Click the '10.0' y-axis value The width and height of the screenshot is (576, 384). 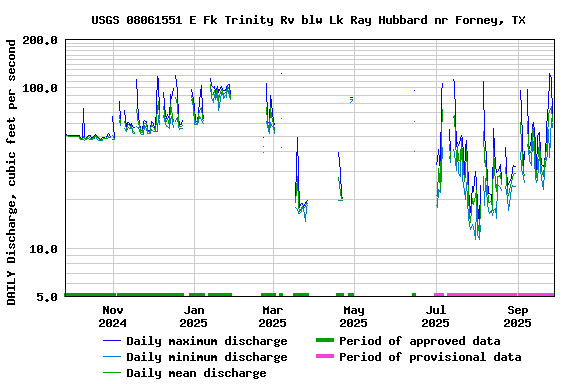tap(43, 249)
